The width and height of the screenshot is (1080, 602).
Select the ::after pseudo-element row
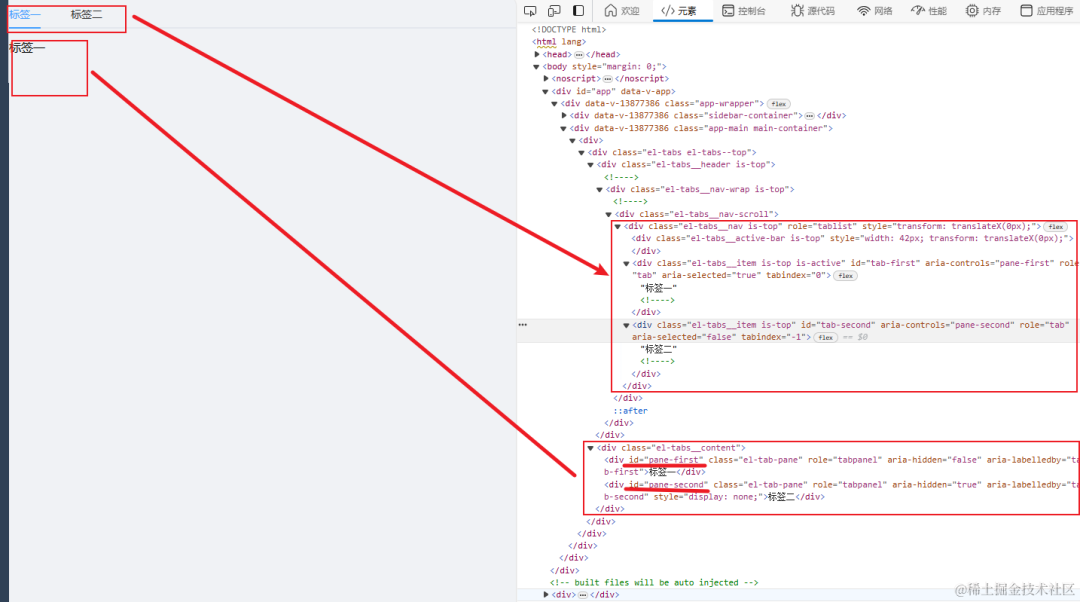coord(630,411)
